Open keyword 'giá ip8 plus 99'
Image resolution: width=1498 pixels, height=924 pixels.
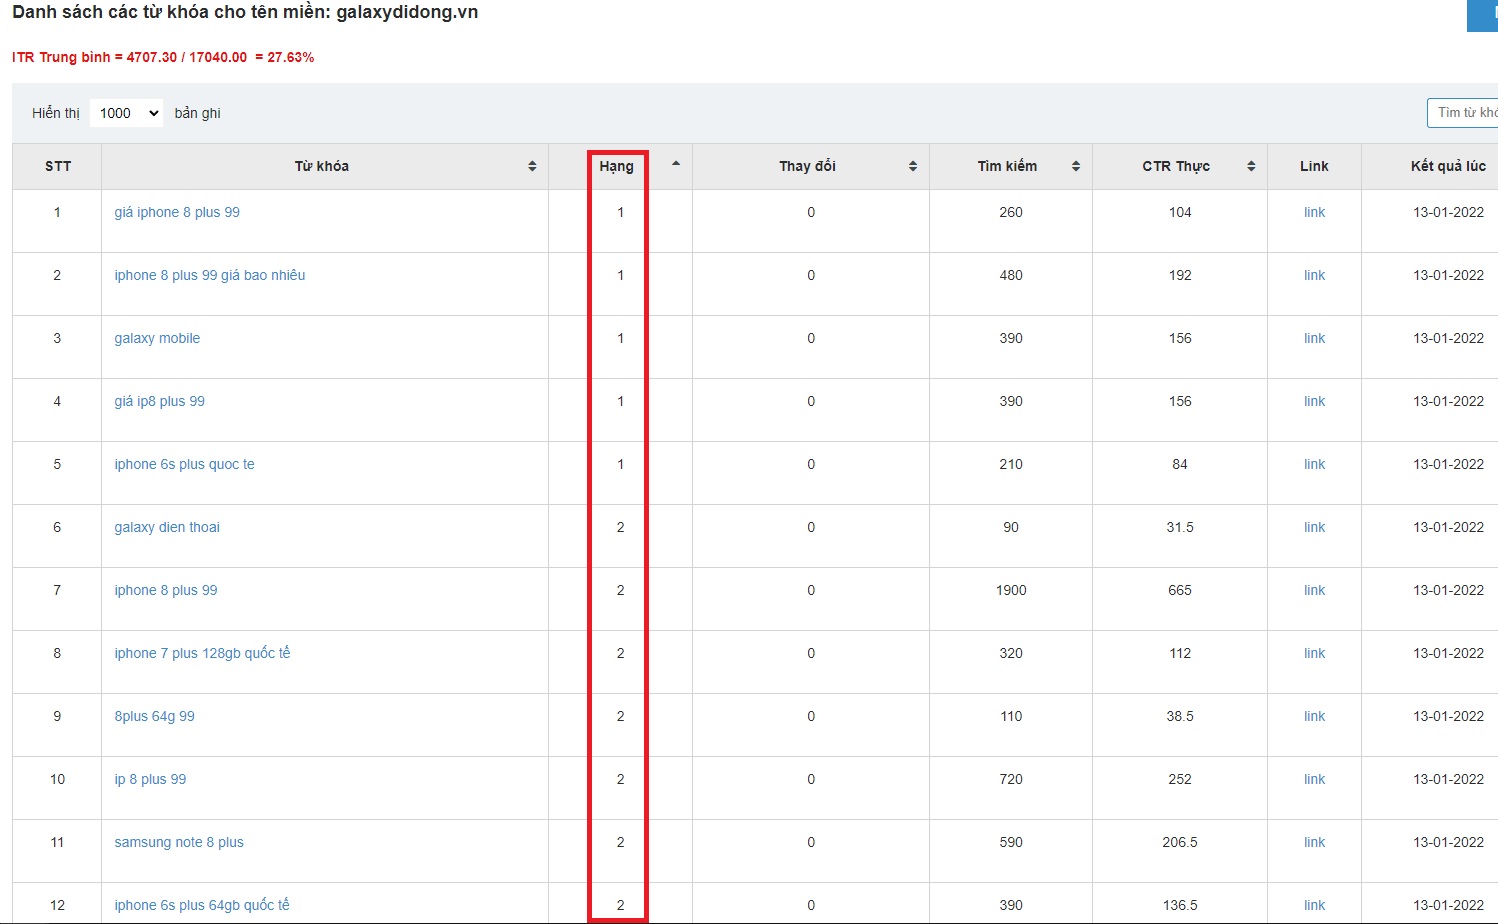coord(159,401)
